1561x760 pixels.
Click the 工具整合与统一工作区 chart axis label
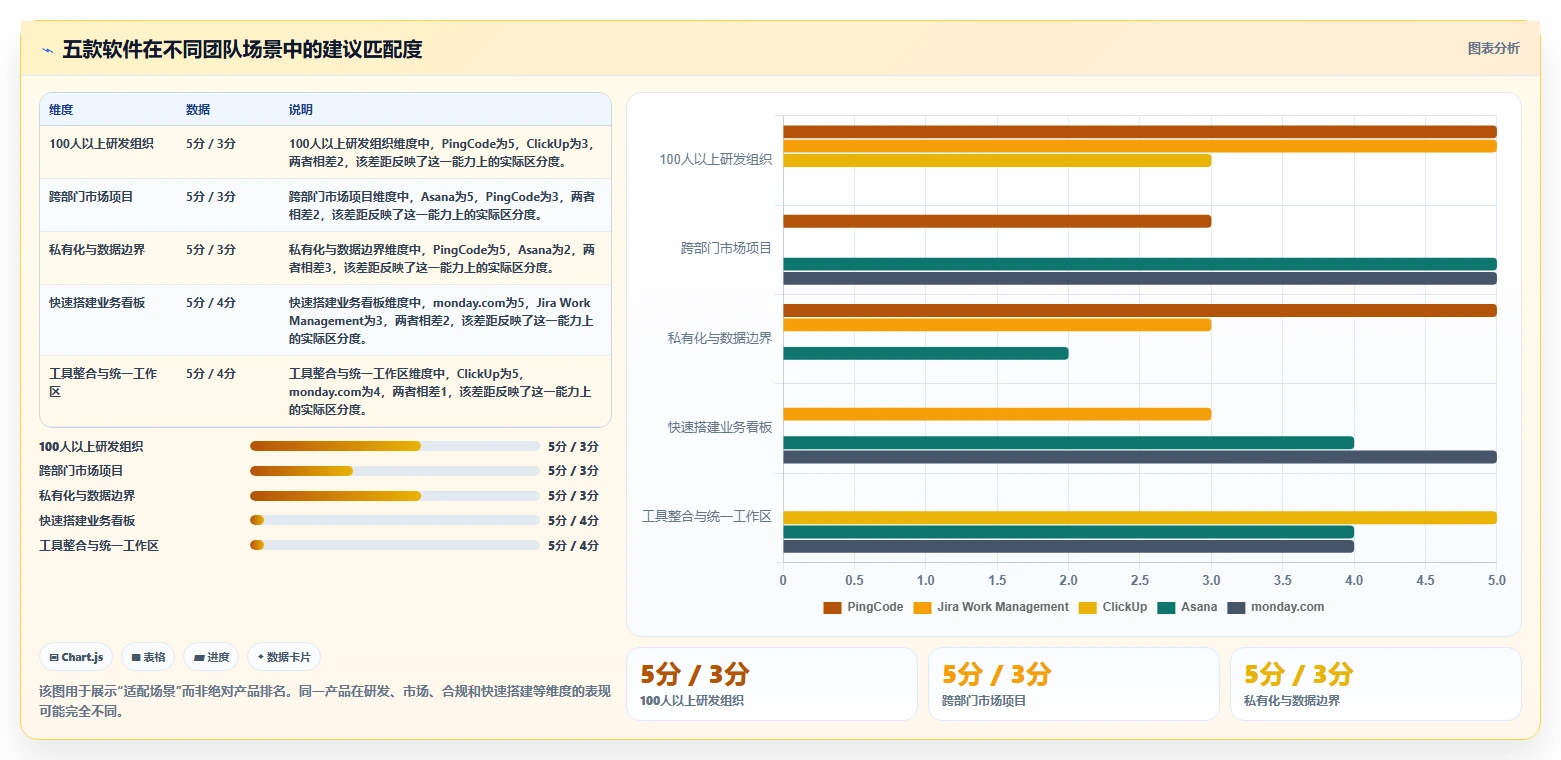tap(707, 516)
